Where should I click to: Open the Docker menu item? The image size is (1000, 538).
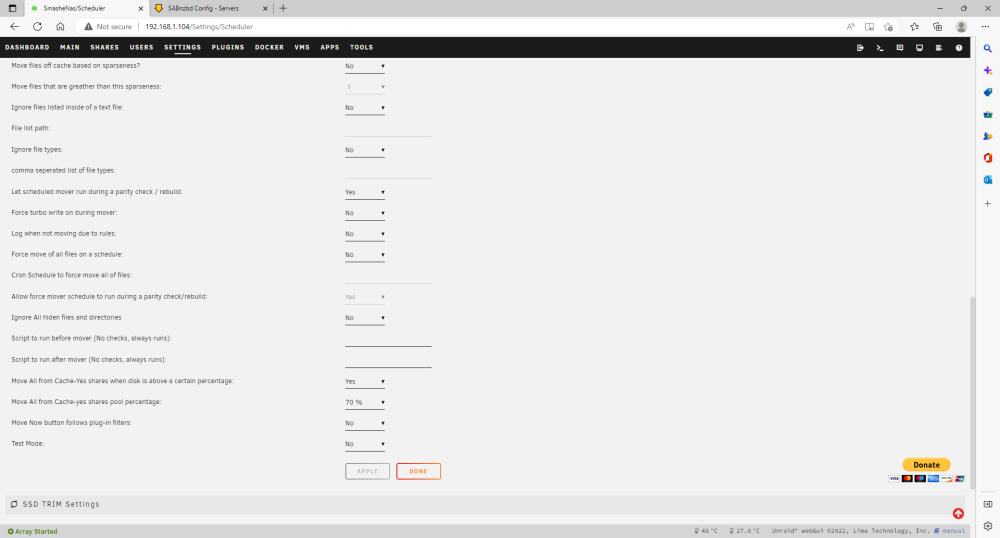[269, 47]
